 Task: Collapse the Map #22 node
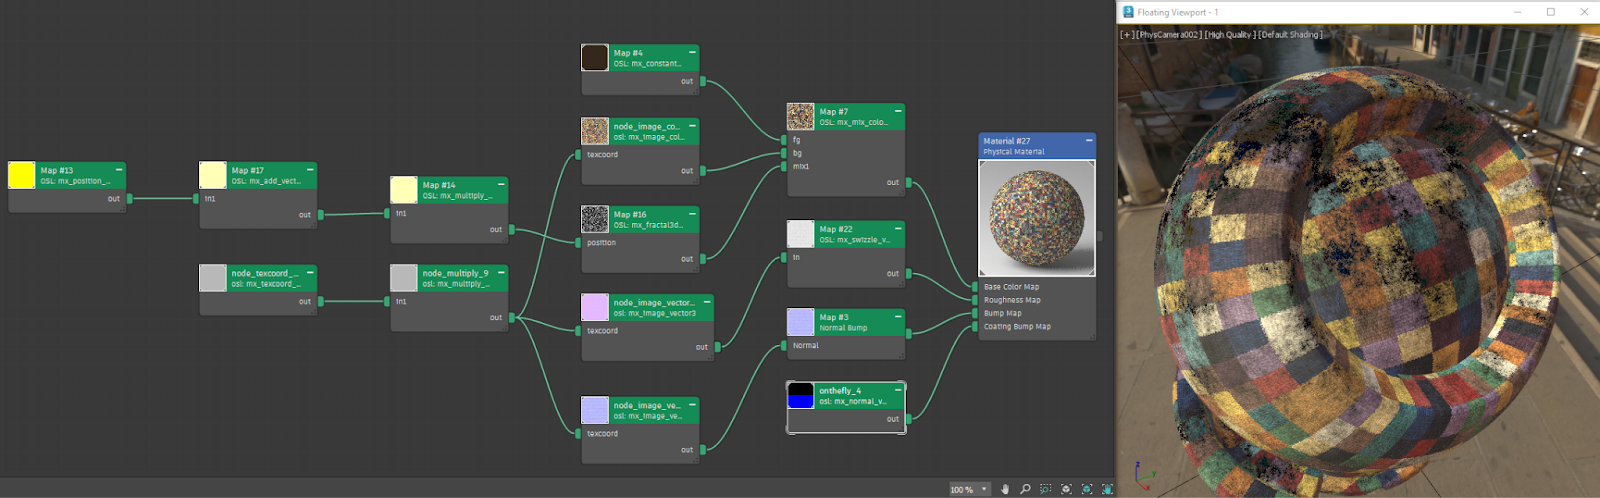click(x=898, y=229)
